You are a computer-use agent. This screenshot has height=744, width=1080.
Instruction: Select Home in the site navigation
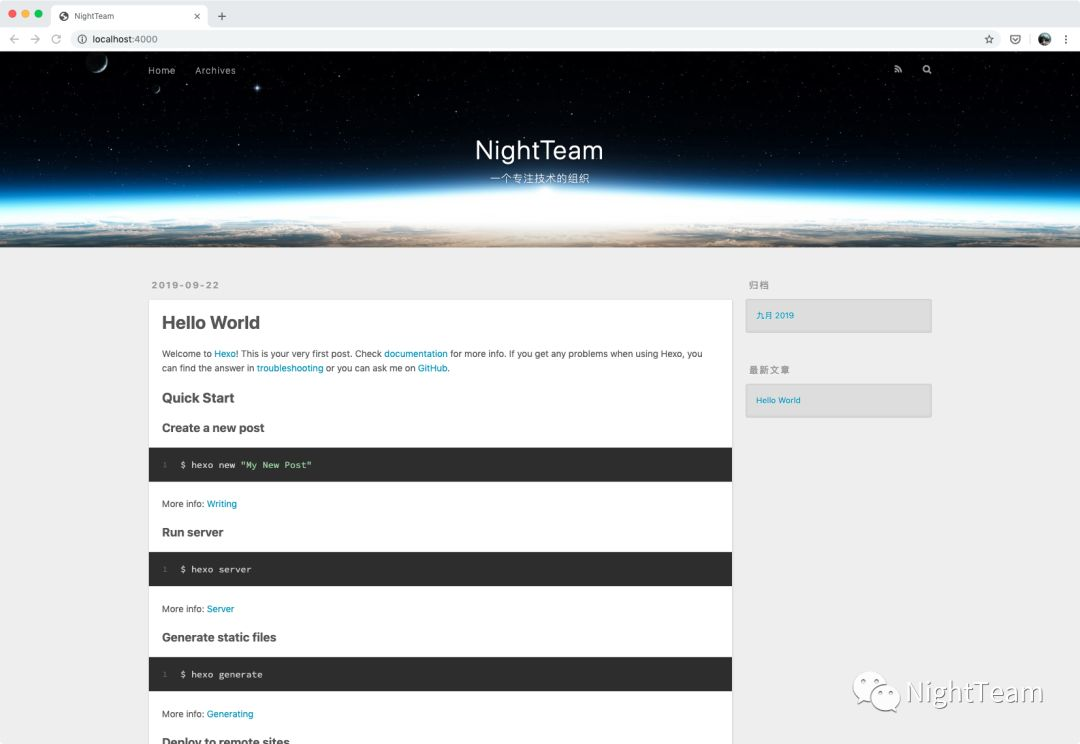coord(161,70)
